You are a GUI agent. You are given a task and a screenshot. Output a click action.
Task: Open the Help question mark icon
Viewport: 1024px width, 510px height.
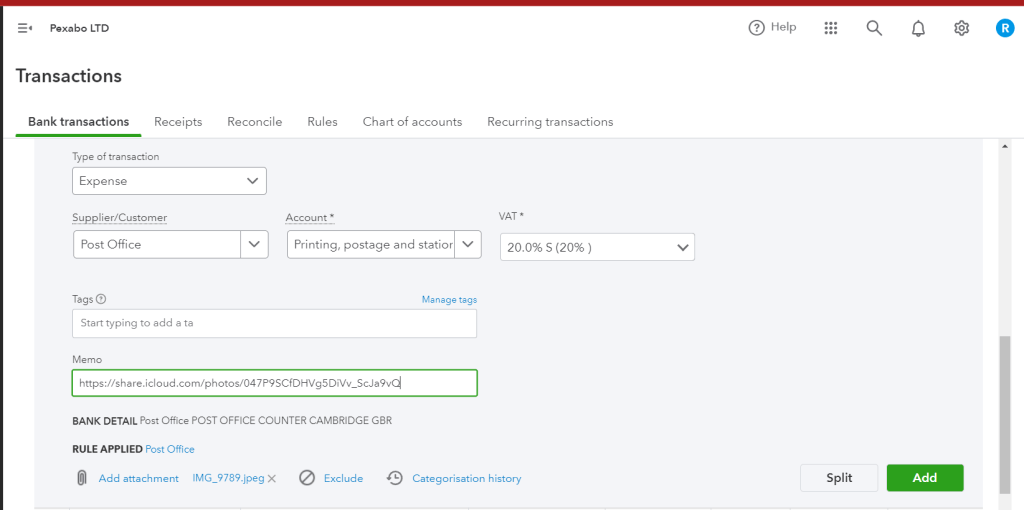(756, 27)
